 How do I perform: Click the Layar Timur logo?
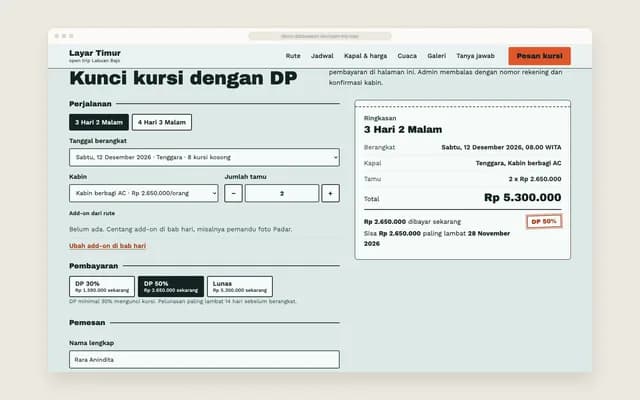(95, 56)
